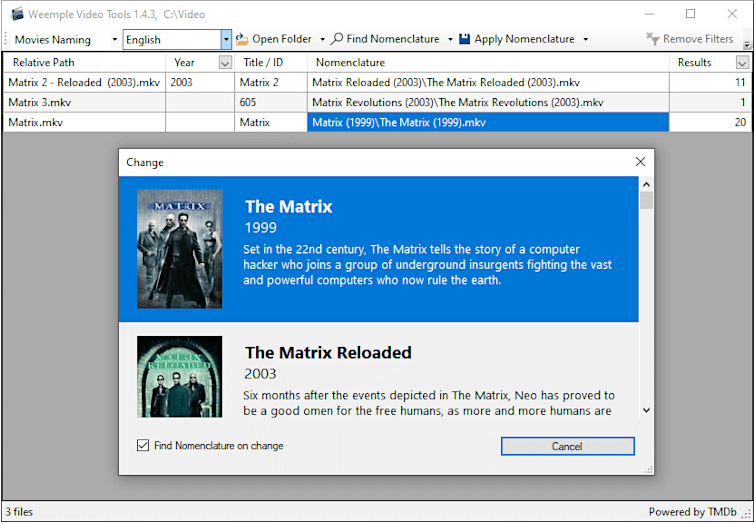The image size is (756, 524).
Task: Click Open Folder label in toolbar
Action: pos(282,39)
